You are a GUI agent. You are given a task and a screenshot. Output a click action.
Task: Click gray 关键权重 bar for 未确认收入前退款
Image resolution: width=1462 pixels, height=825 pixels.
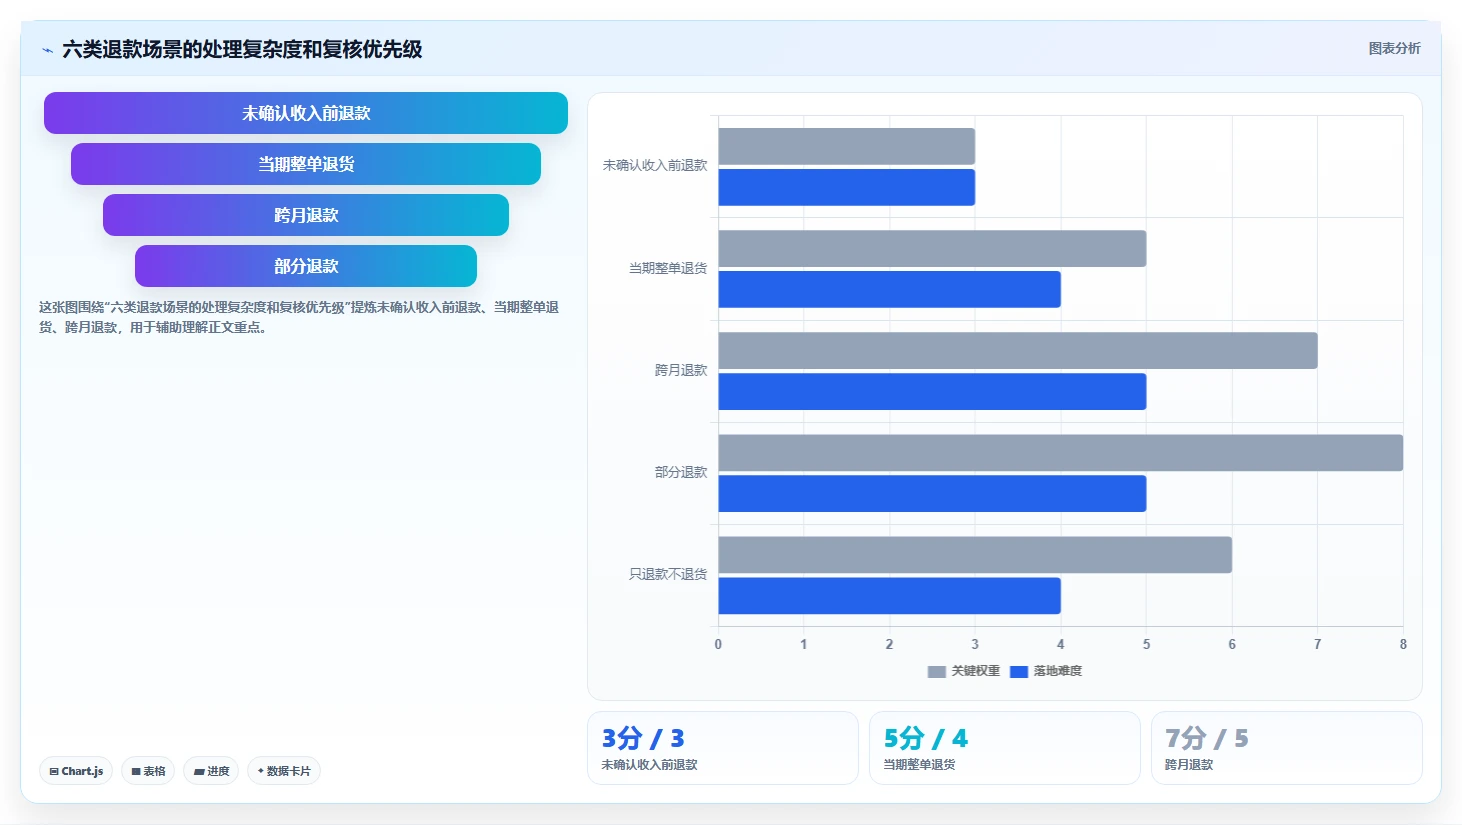click(x=847, y=146)
